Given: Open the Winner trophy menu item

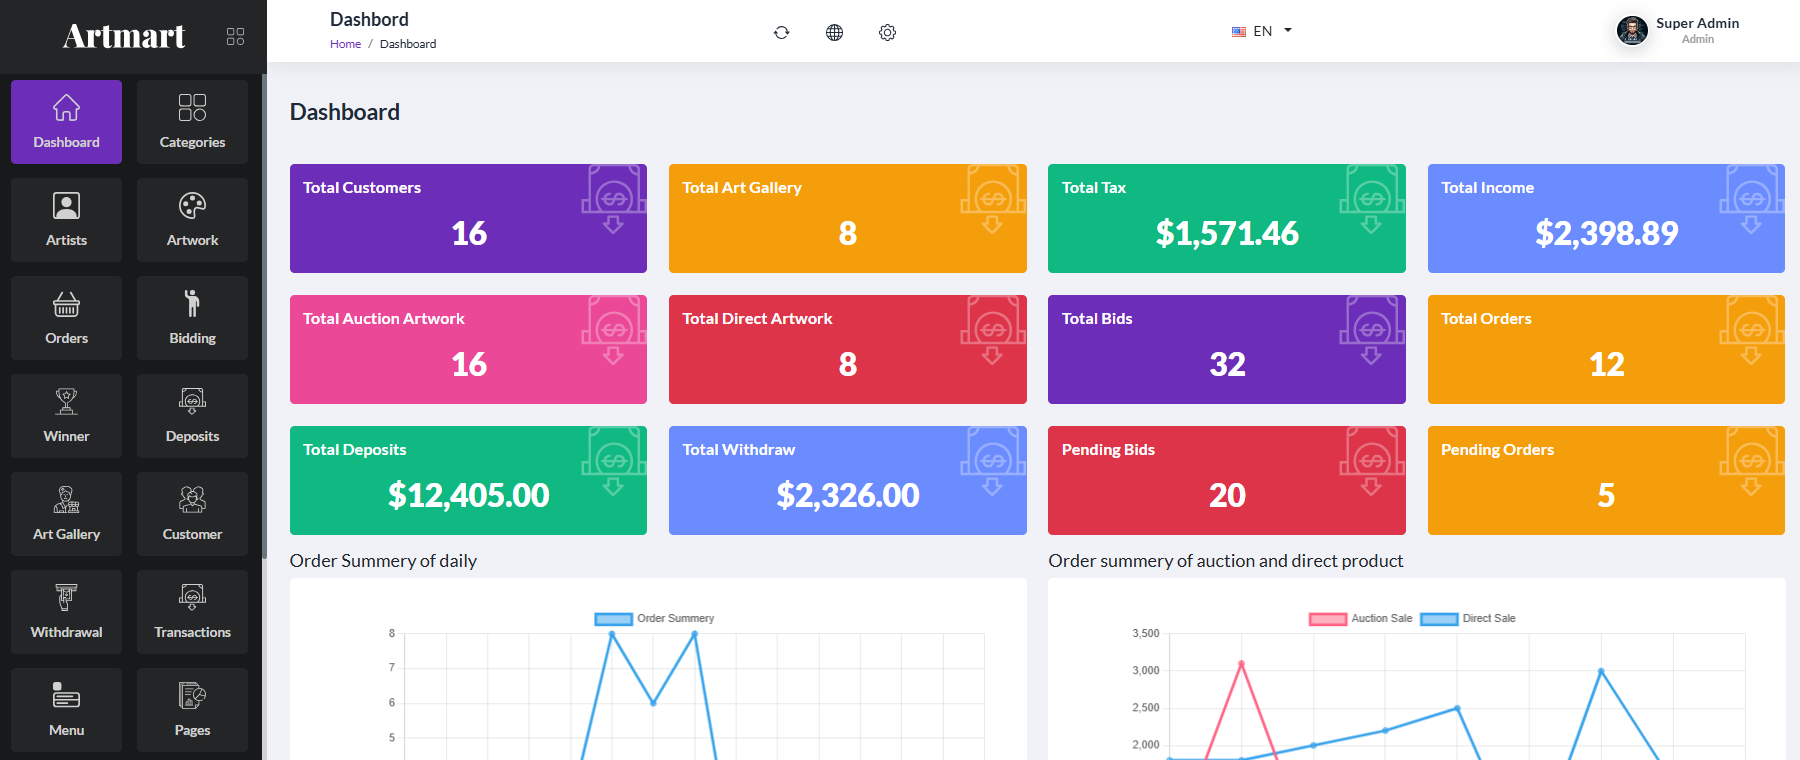Looking at the screenshot, I should tap(66, 416).
